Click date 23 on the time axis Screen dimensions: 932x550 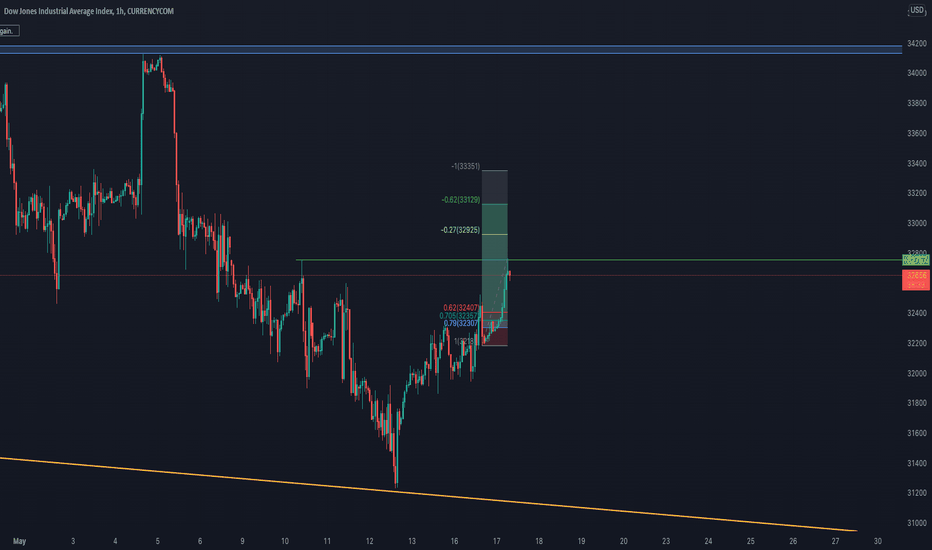(666, 541)
